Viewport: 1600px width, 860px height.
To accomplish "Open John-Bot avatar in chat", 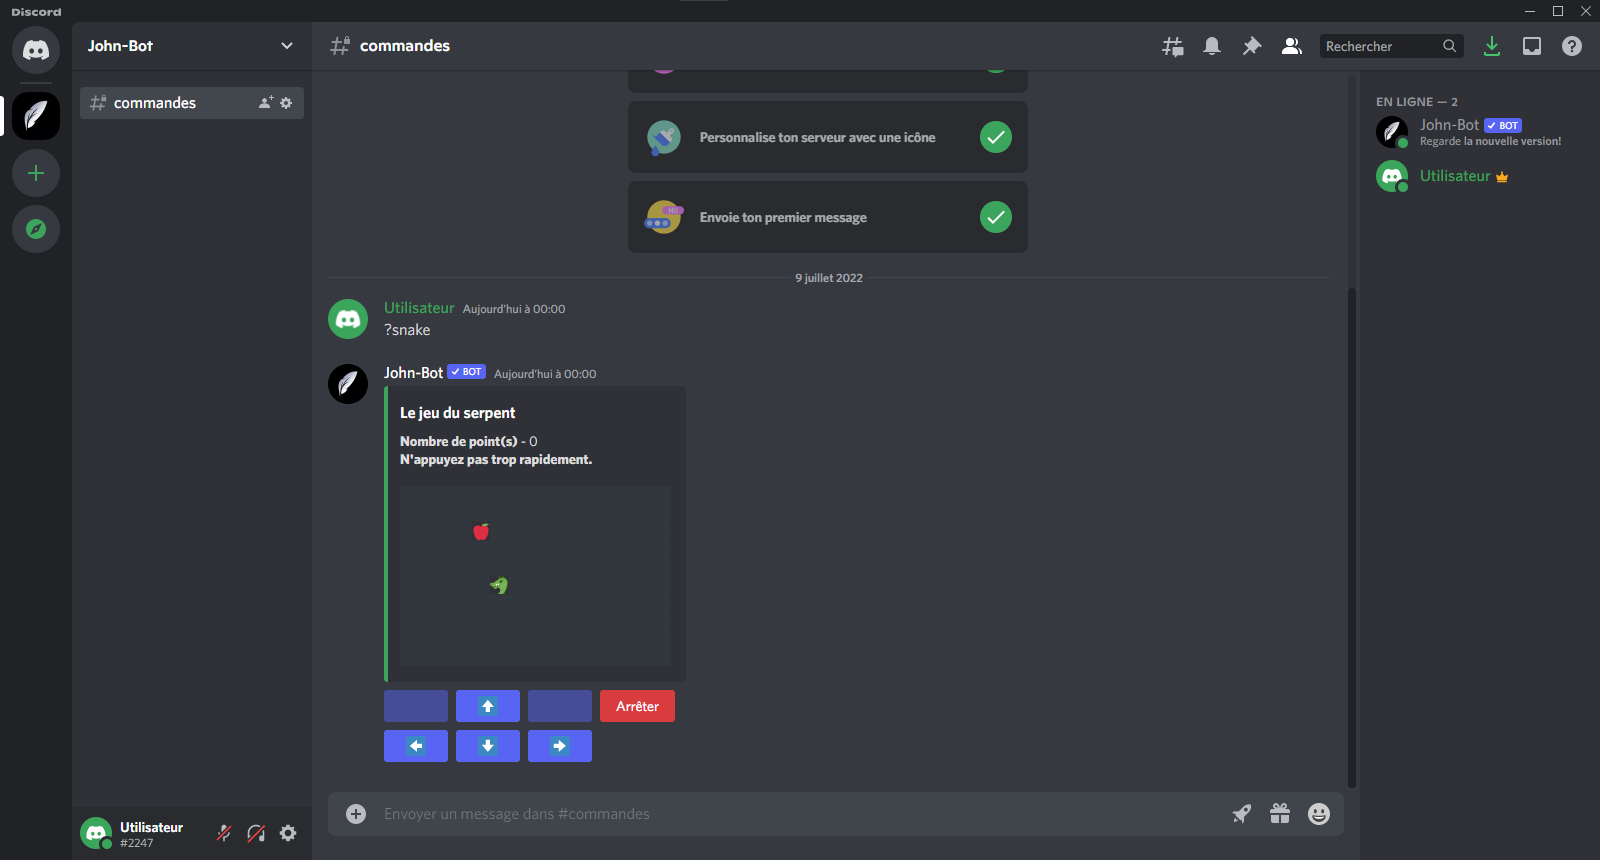I will point(348,384).
